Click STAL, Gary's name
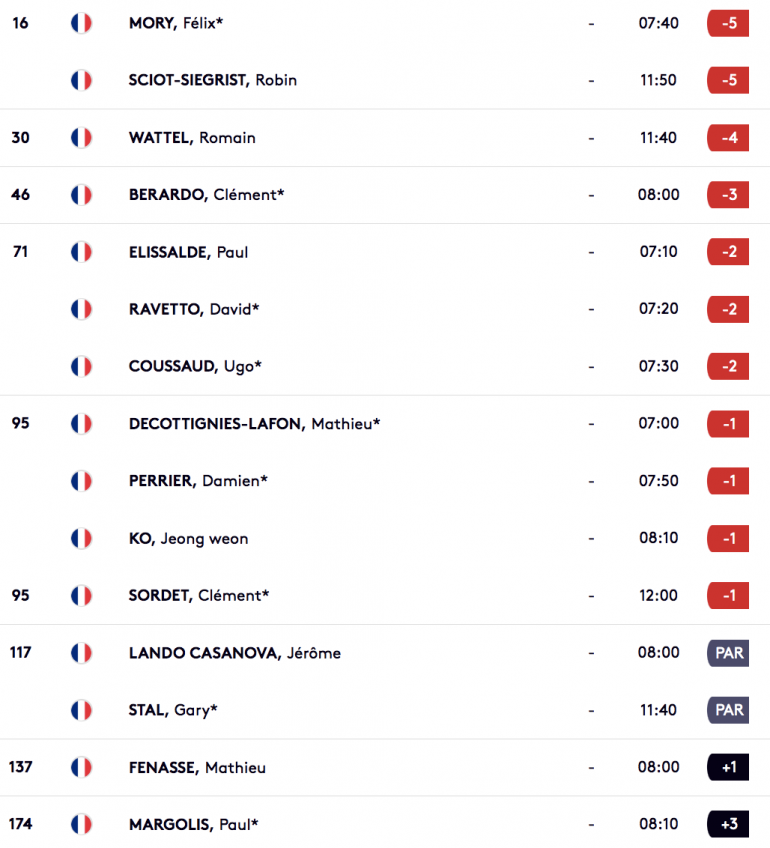 [172, 710]
